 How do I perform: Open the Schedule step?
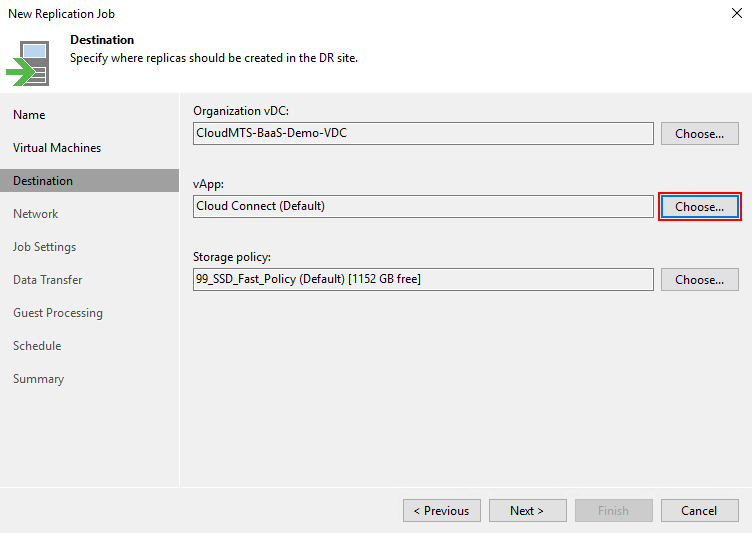37,346
